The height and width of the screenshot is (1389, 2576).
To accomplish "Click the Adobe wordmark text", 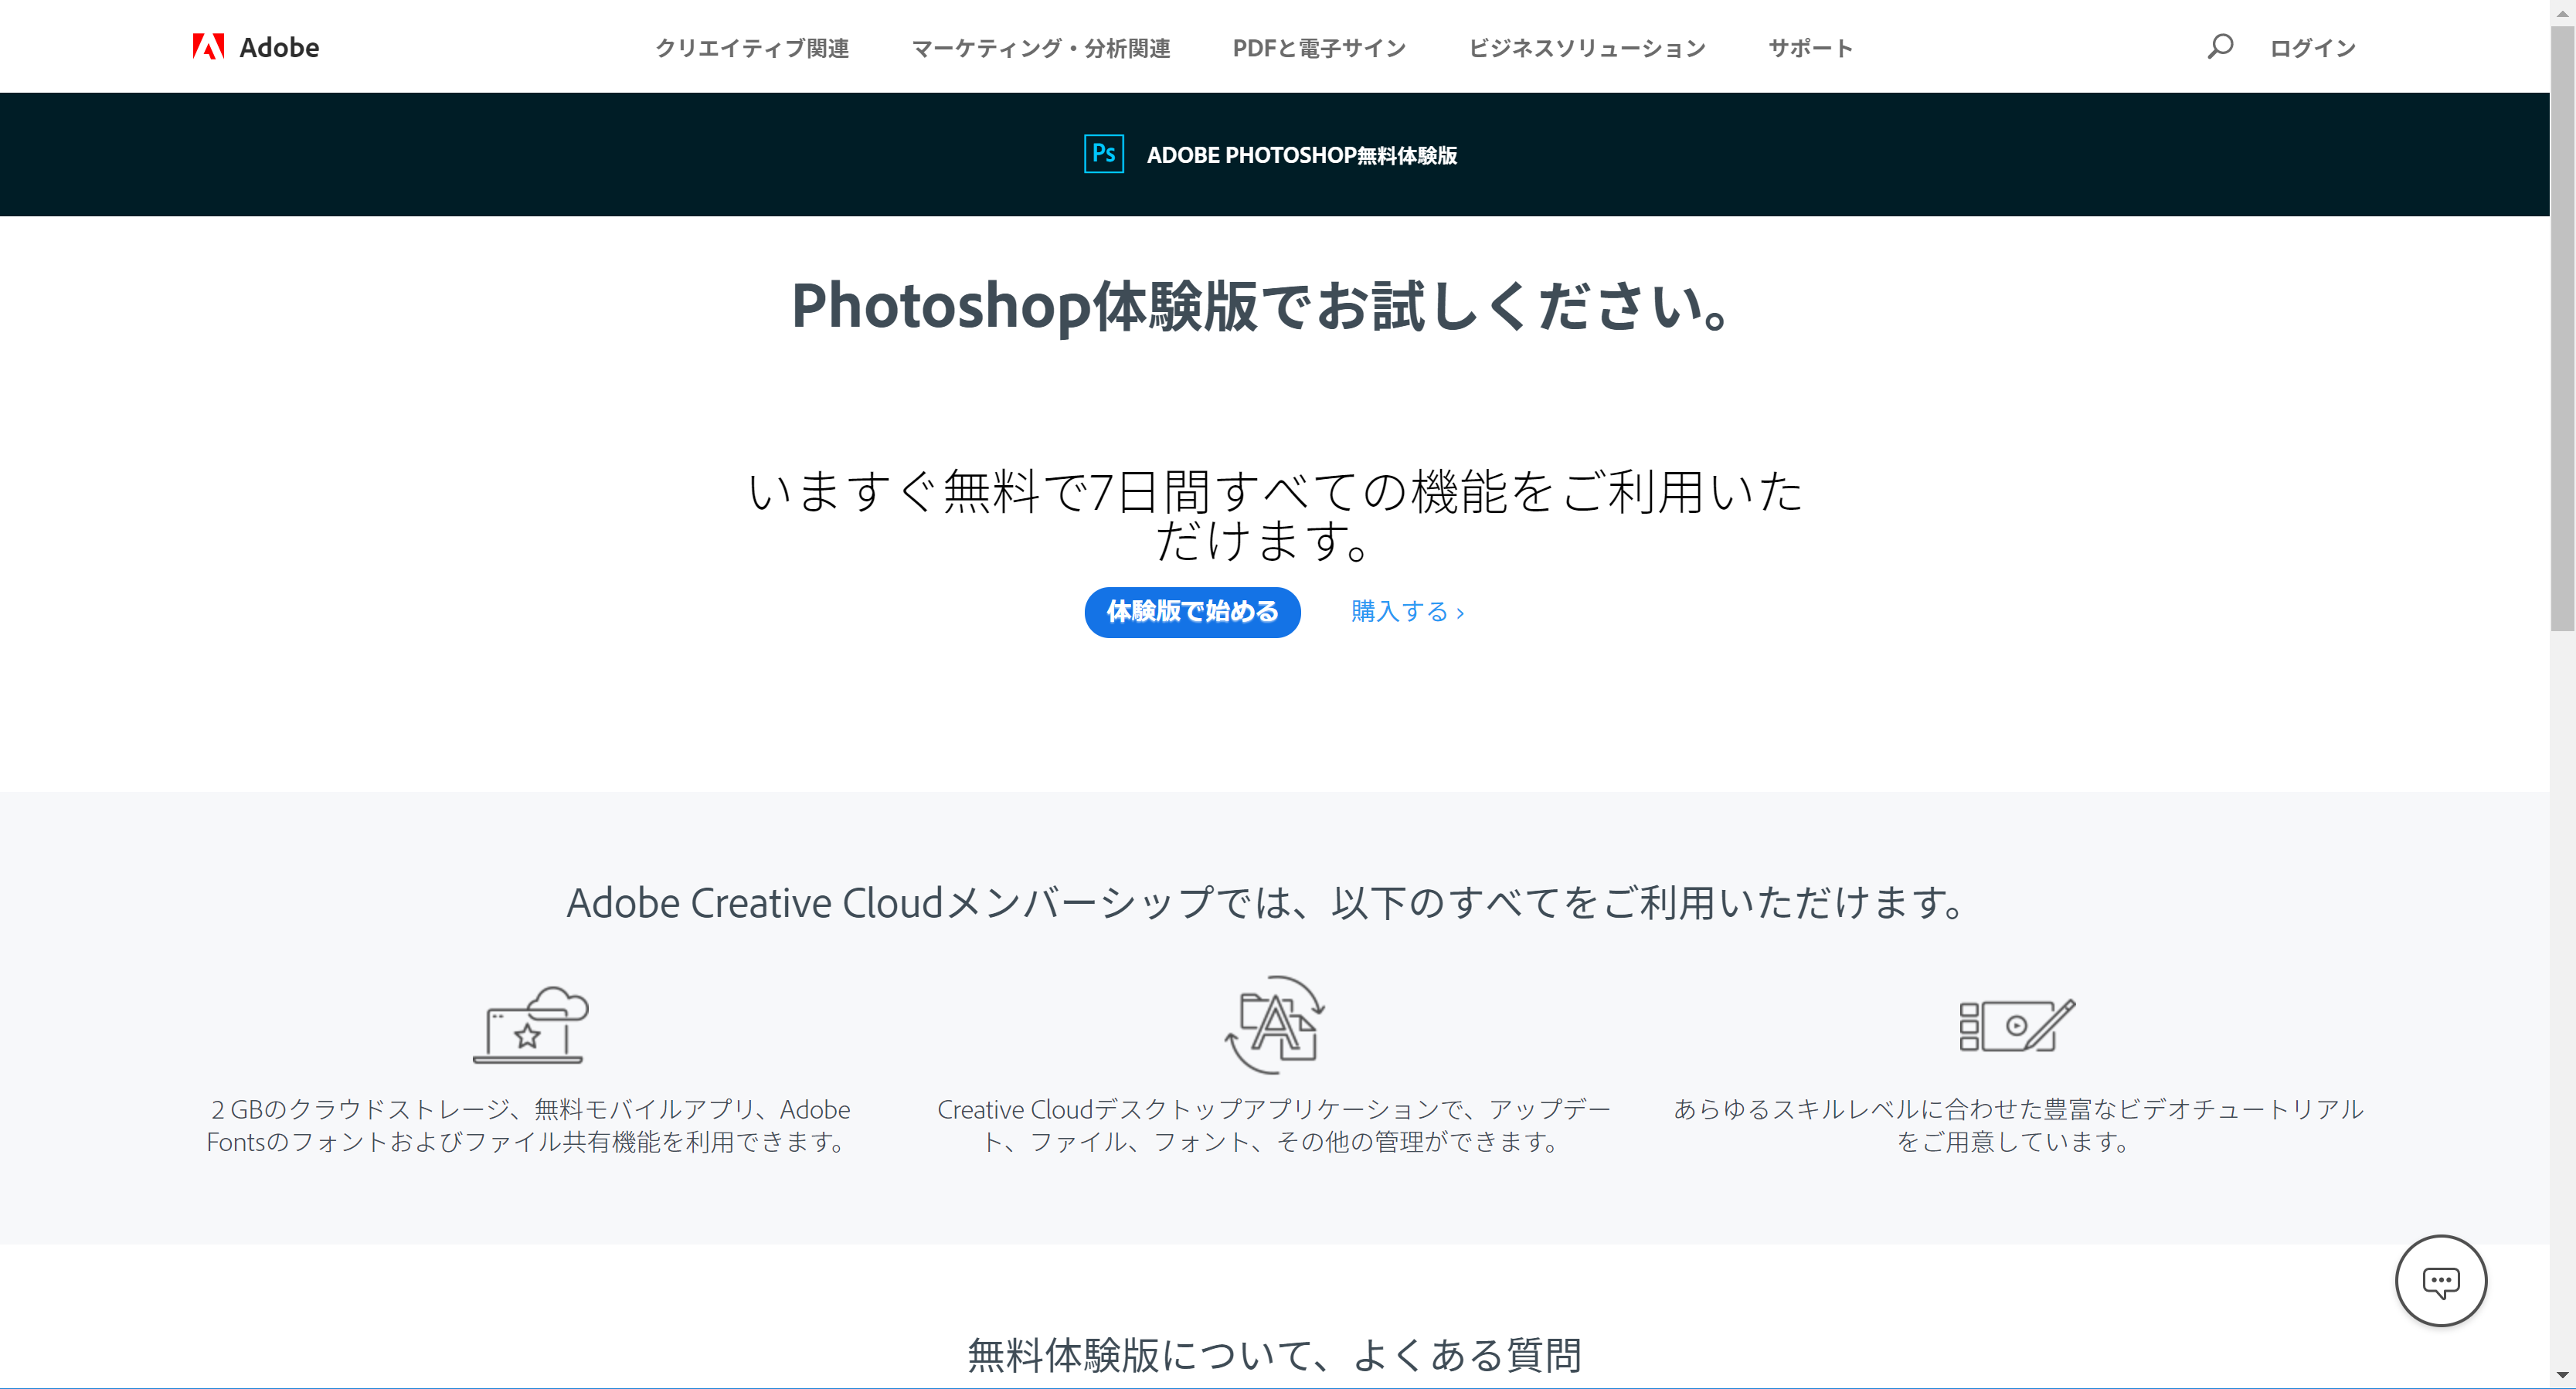I will 279,47.
